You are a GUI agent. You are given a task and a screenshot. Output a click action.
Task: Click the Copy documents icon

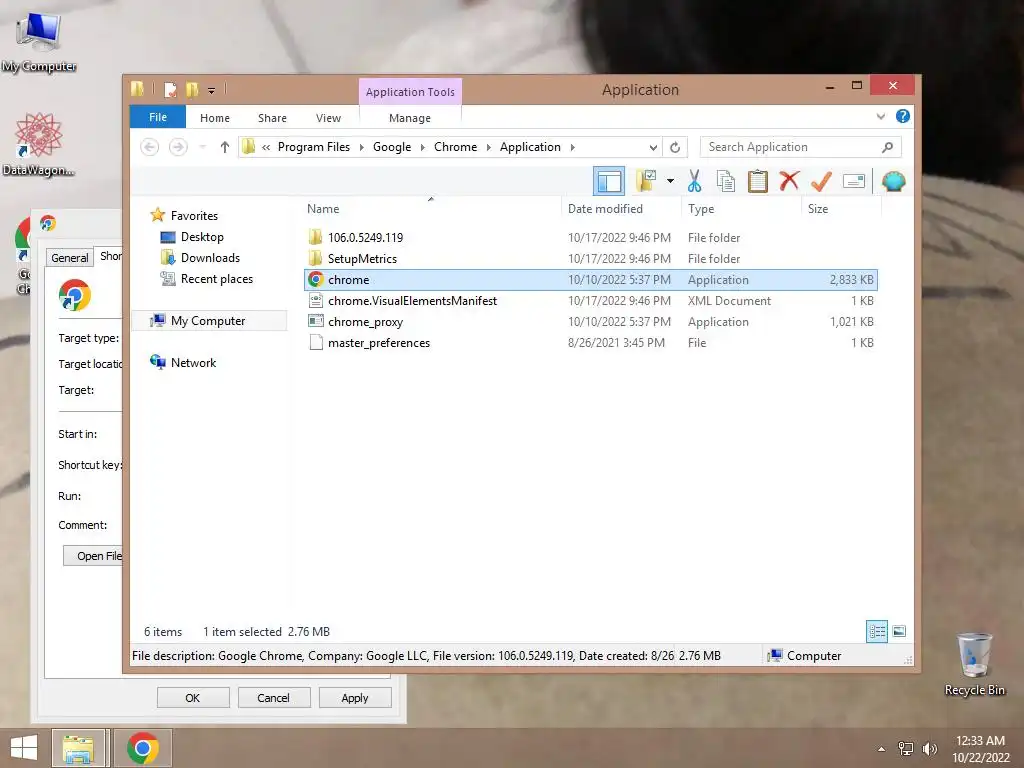(726, 181)
